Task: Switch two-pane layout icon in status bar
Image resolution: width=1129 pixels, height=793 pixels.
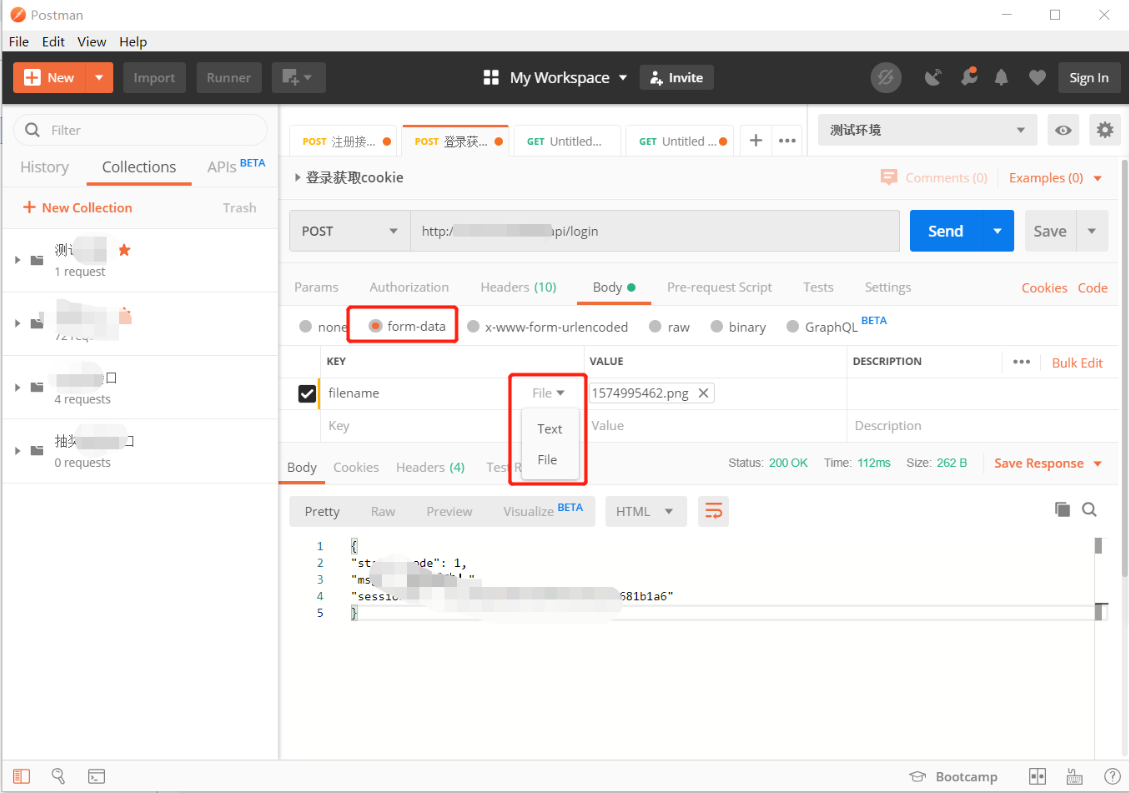Action: 1038,776
